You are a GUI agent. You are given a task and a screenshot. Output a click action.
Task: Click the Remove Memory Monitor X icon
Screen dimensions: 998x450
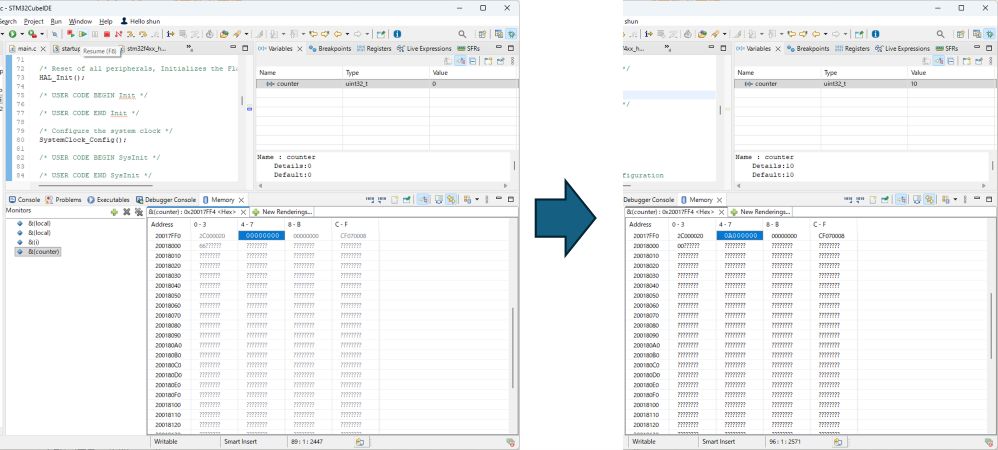[126, 212]
